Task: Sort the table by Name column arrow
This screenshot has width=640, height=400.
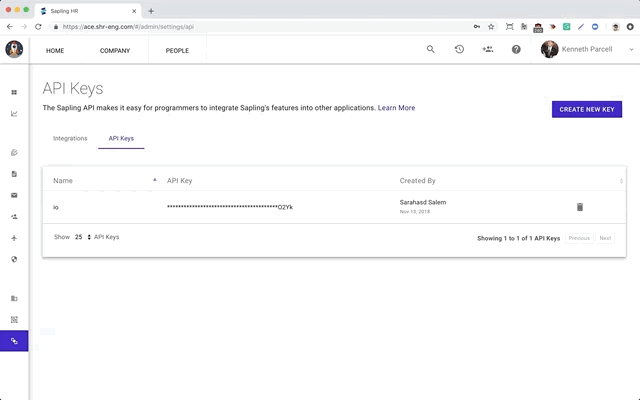Action: click(154, 180)
